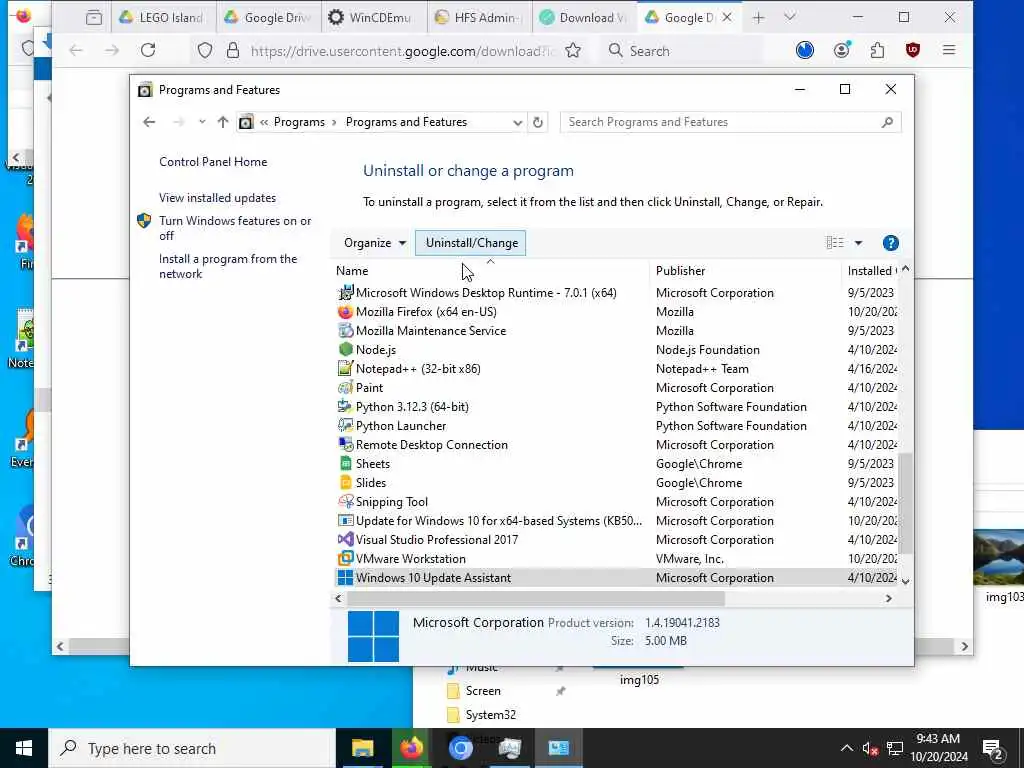This screenshot has height=768, width=1024.
Task: Switch to the HFS Admin tab
Action: (479, 18)
